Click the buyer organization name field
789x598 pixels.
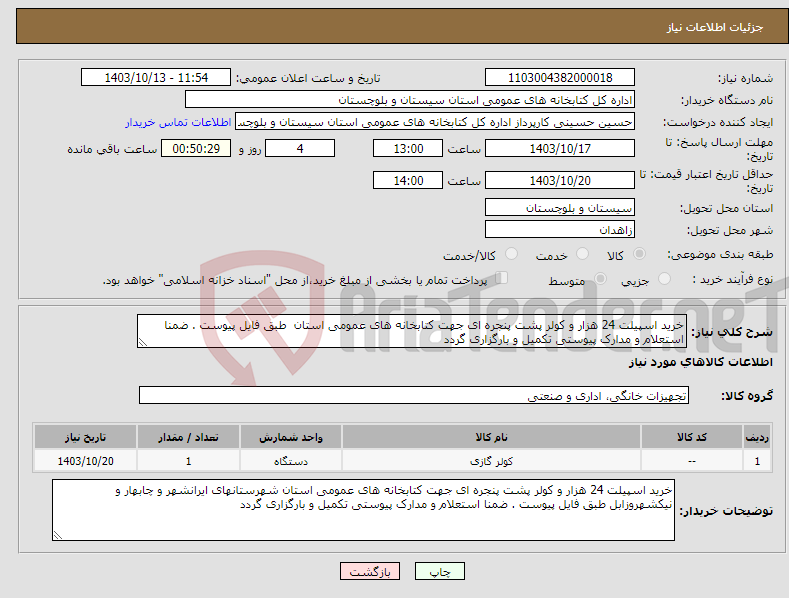(x=410, y=100)
